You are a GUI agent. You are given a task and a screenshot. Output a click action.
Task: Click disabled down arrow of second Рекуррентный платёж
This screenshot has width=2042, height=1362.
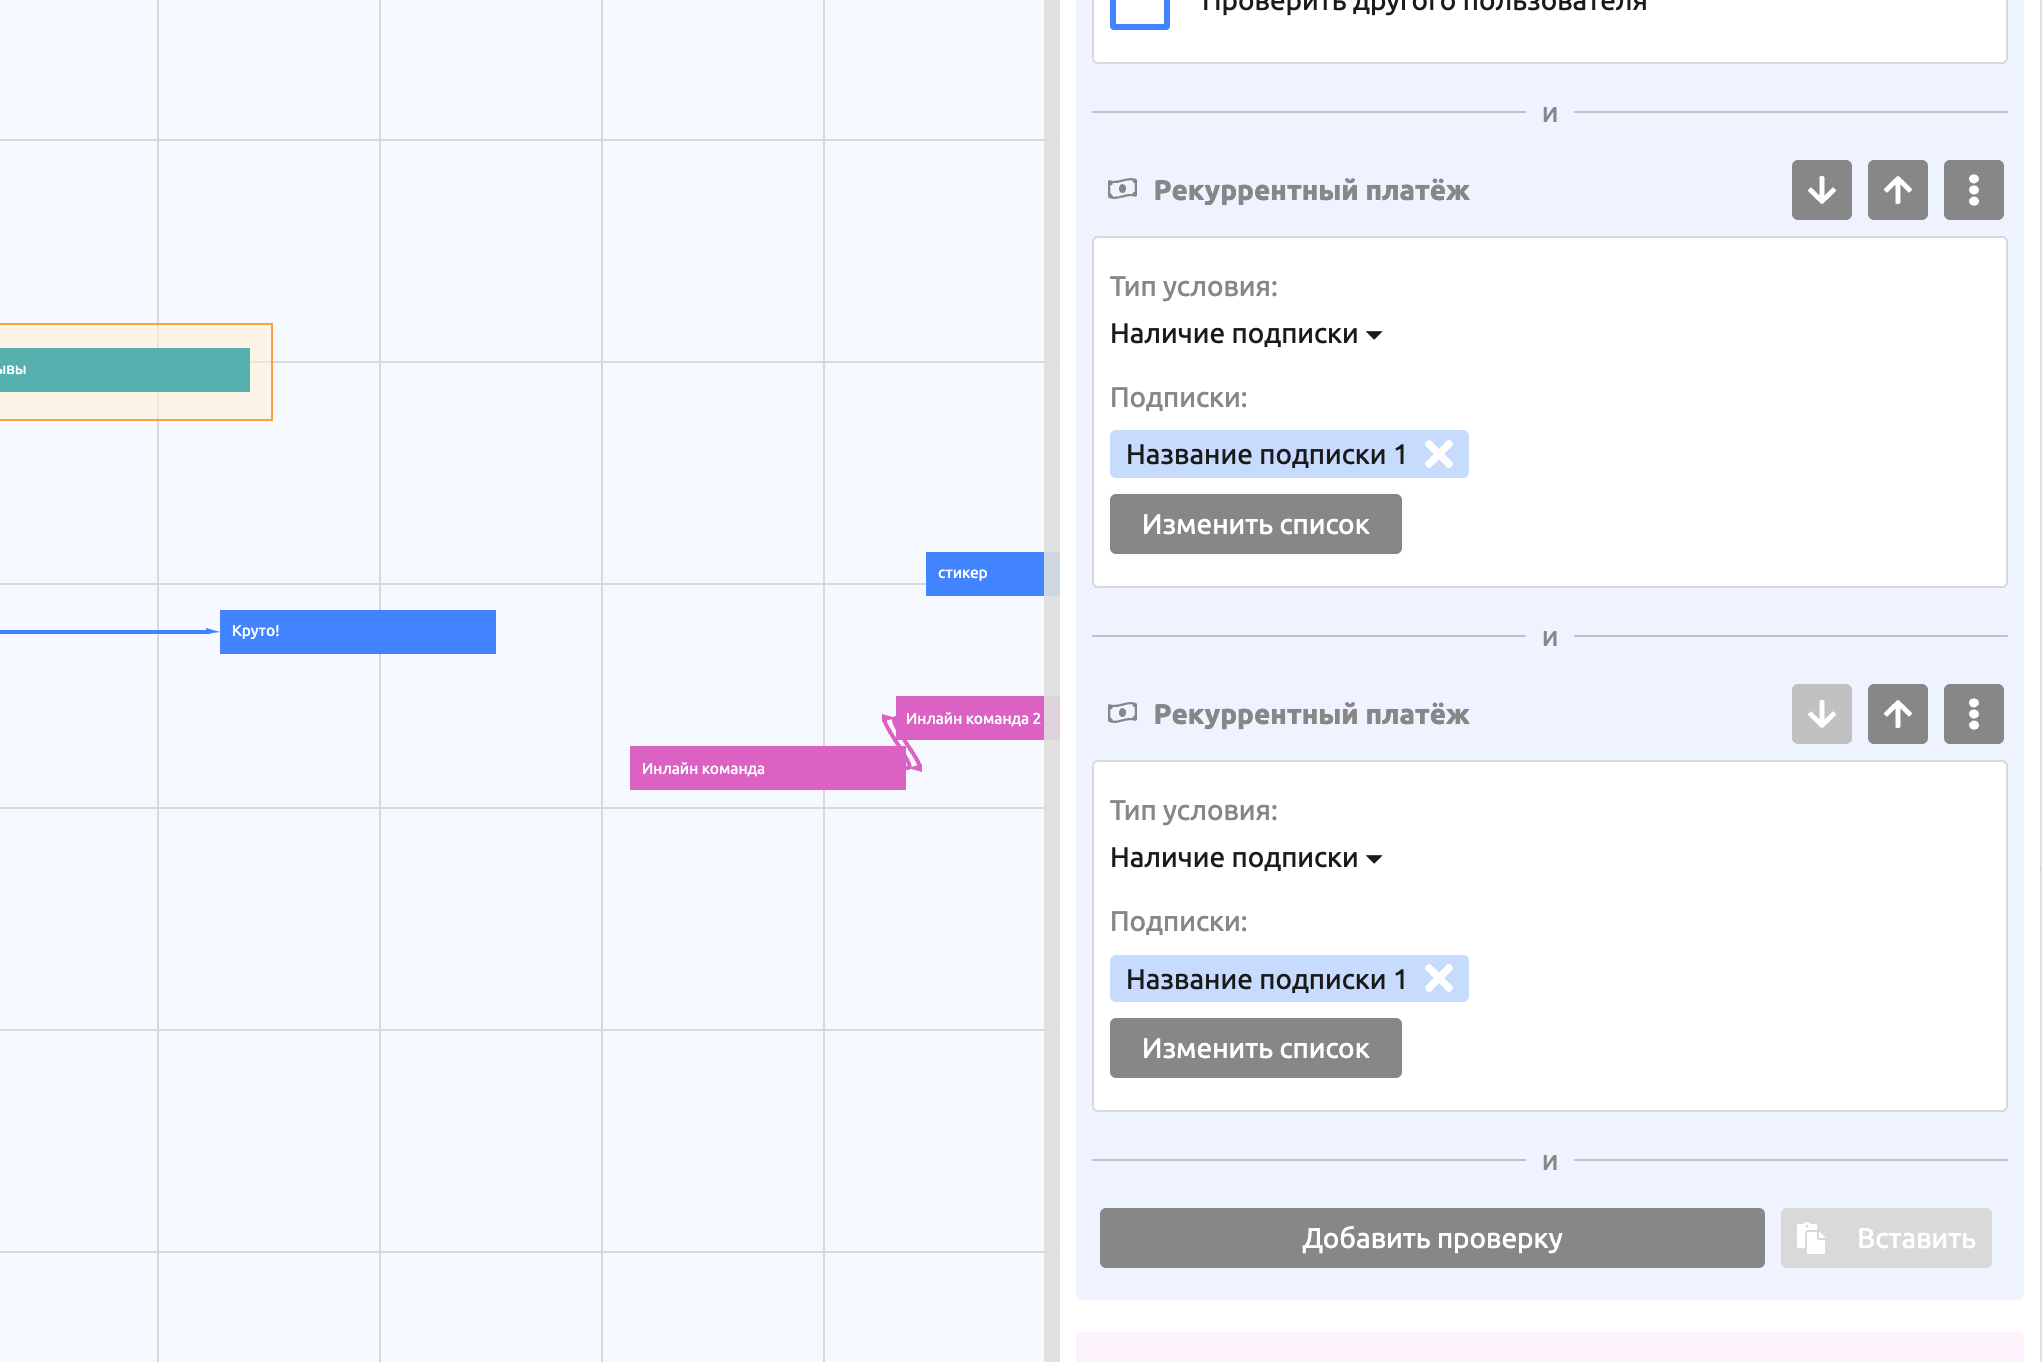[1821, 714]
